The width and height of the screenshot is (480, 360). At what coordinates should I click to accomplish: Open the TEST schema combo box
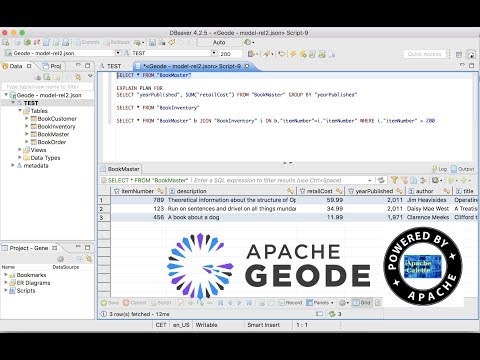(x=171, y=53)
